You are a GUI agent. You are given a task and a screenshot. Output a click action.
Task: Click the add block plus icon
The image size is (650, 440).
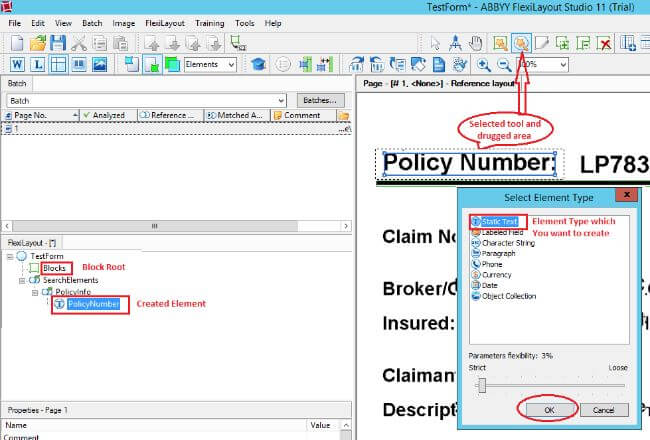click(562, 43)
